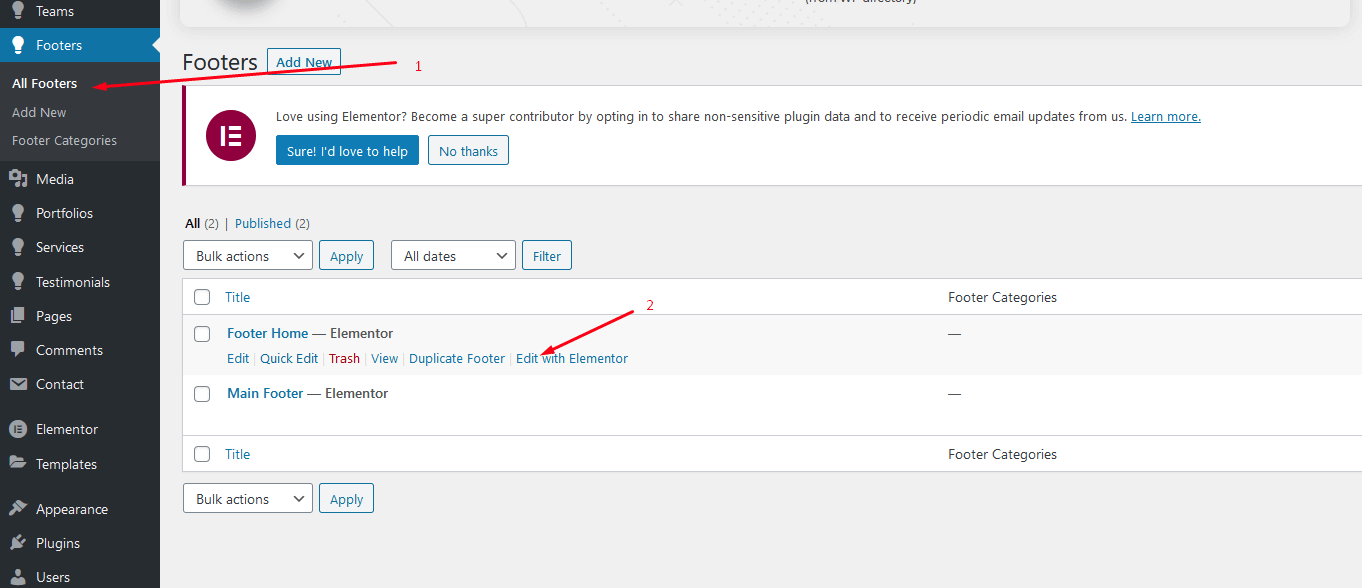This screenshot has height=588, width=1362.
Task: Click the No thanks button
Action: 468,151
